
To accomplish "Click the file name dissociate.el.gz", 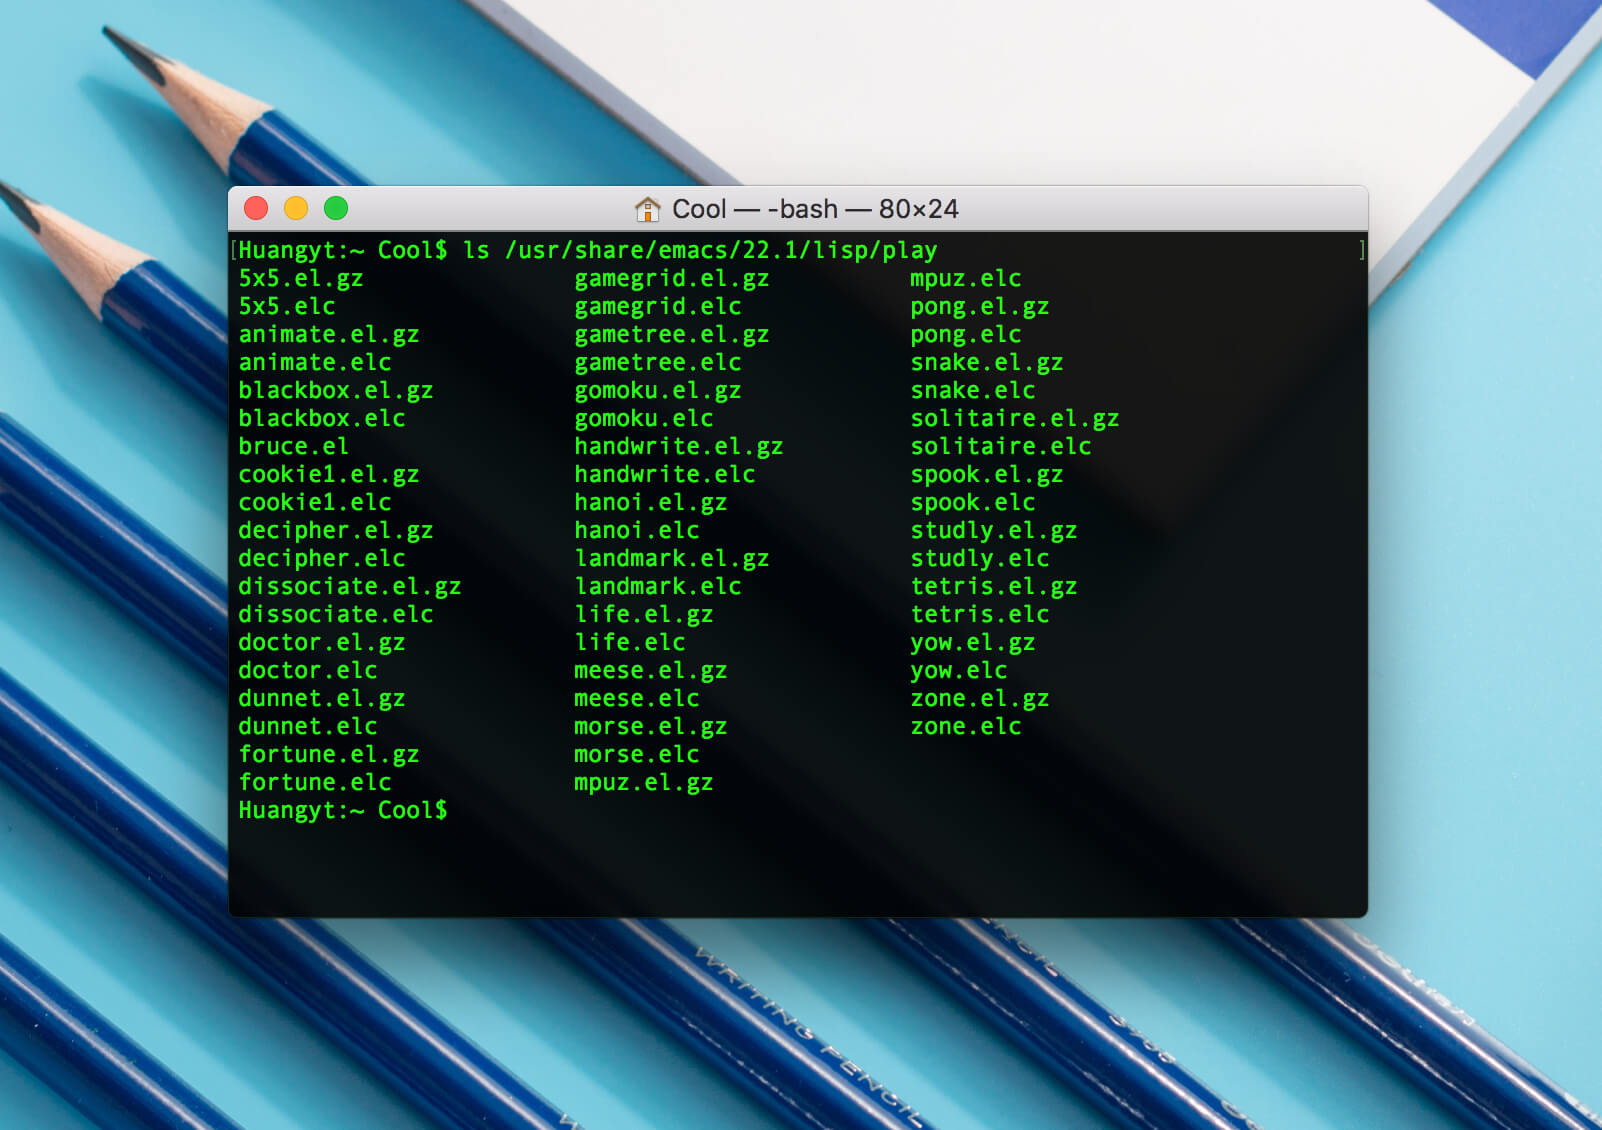I will pyautogui.click(x=350, y=586).
